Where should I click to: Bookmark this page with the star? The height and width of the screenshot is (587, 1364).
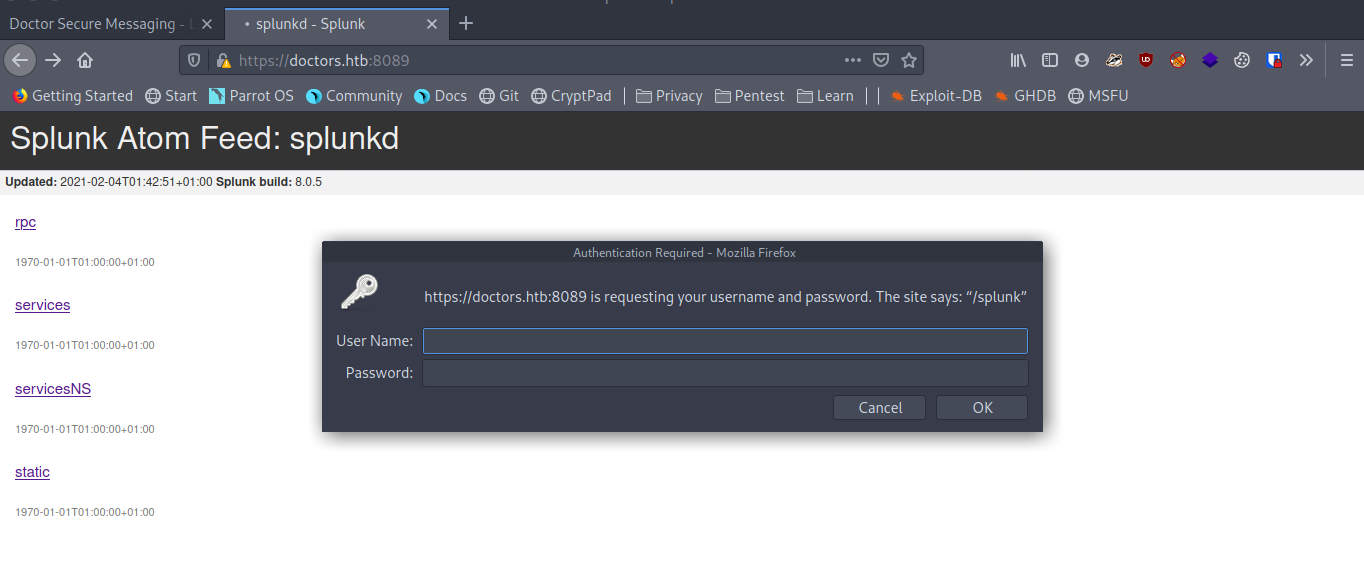(909, 60)
